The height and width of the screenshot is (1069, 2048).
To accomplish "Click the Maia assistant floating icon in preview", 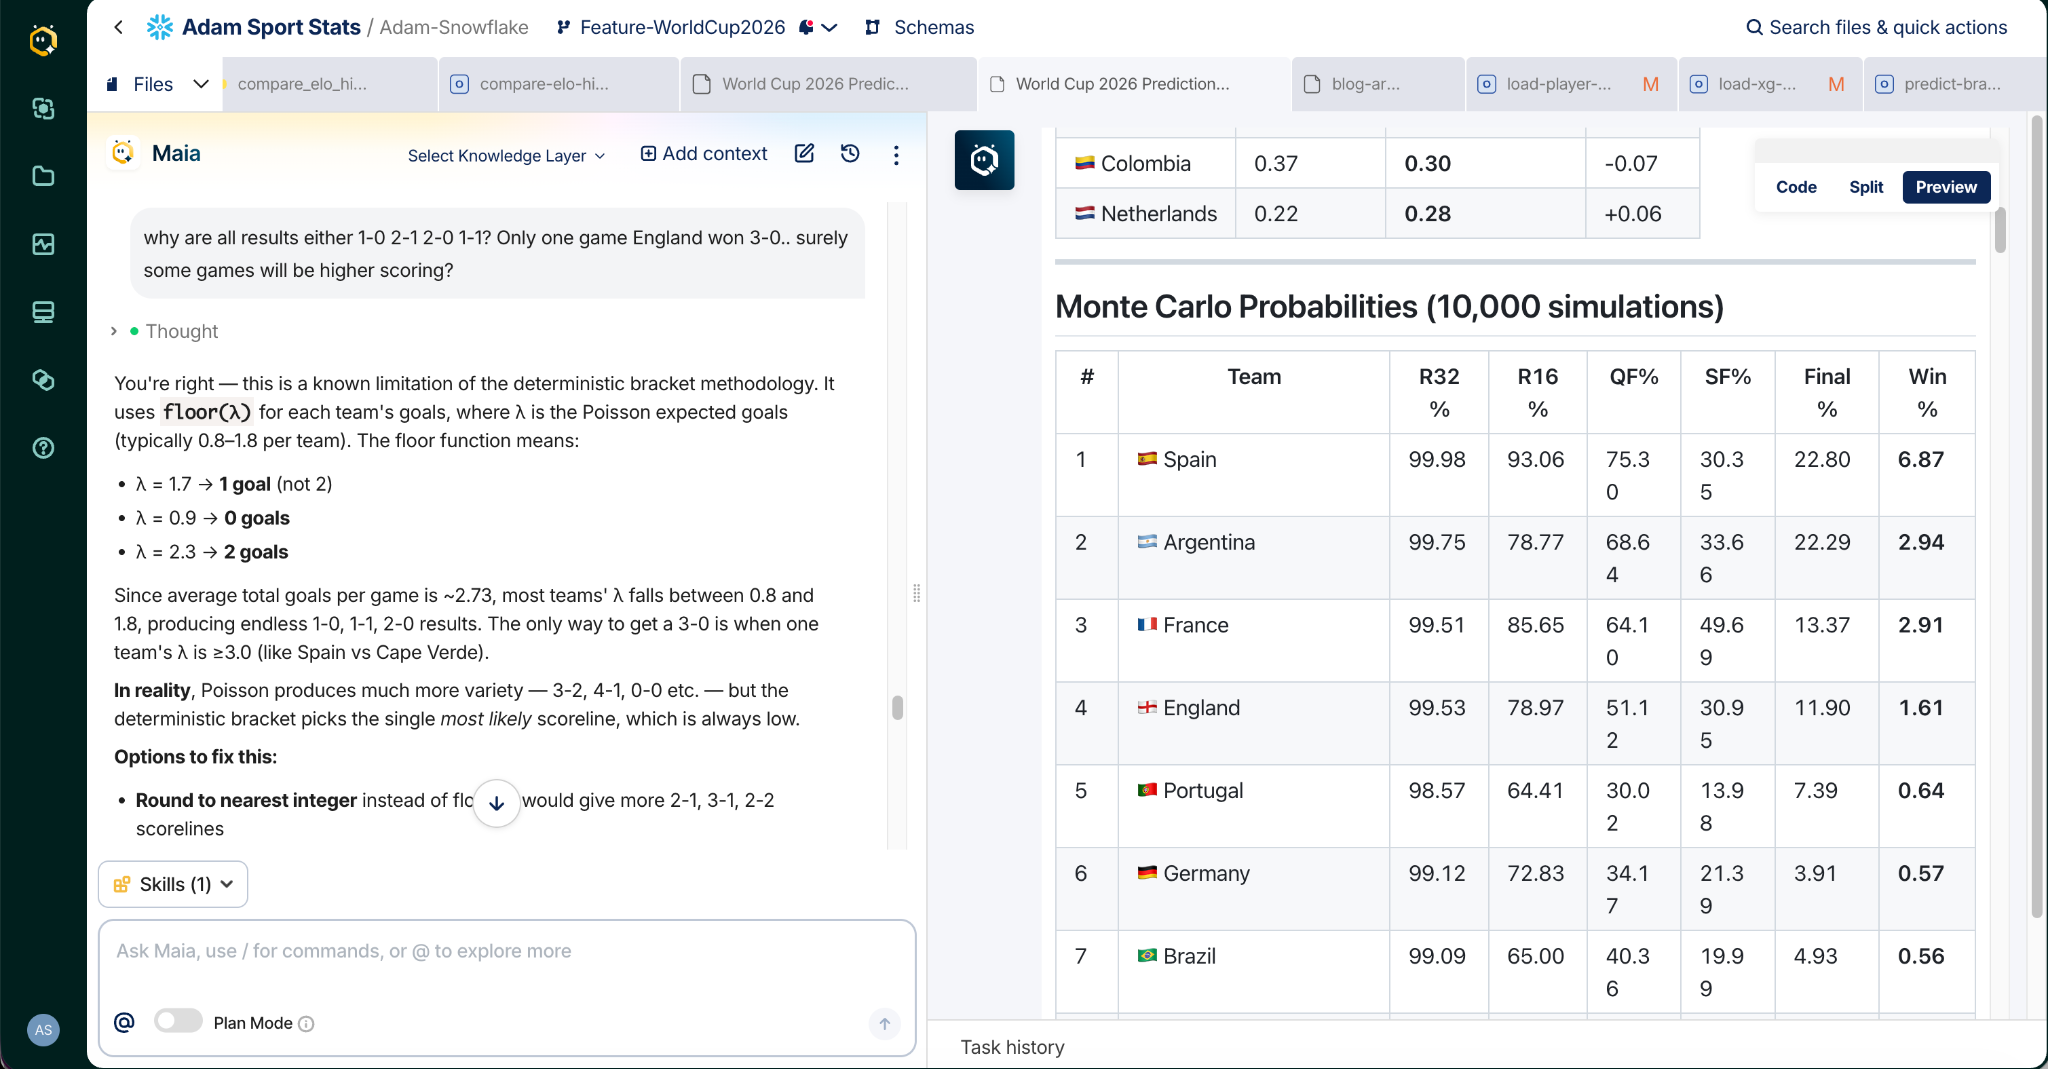I will tap(984, 160).
